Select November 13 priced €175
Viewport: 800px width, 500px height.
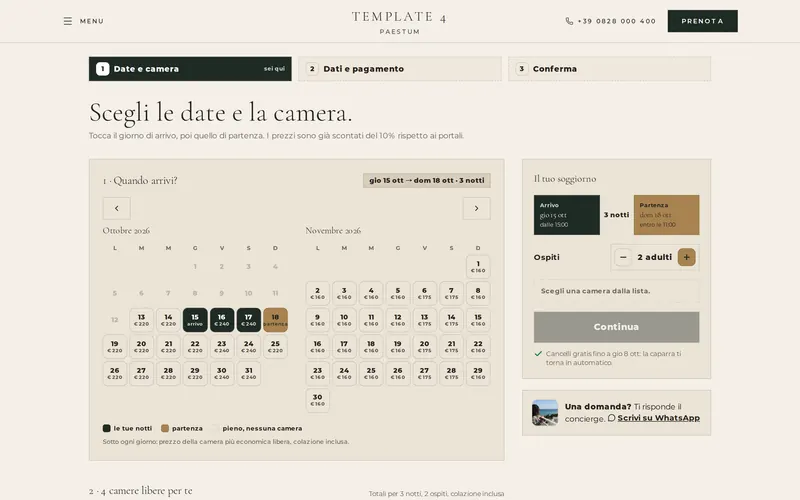(x=424, y=320)
